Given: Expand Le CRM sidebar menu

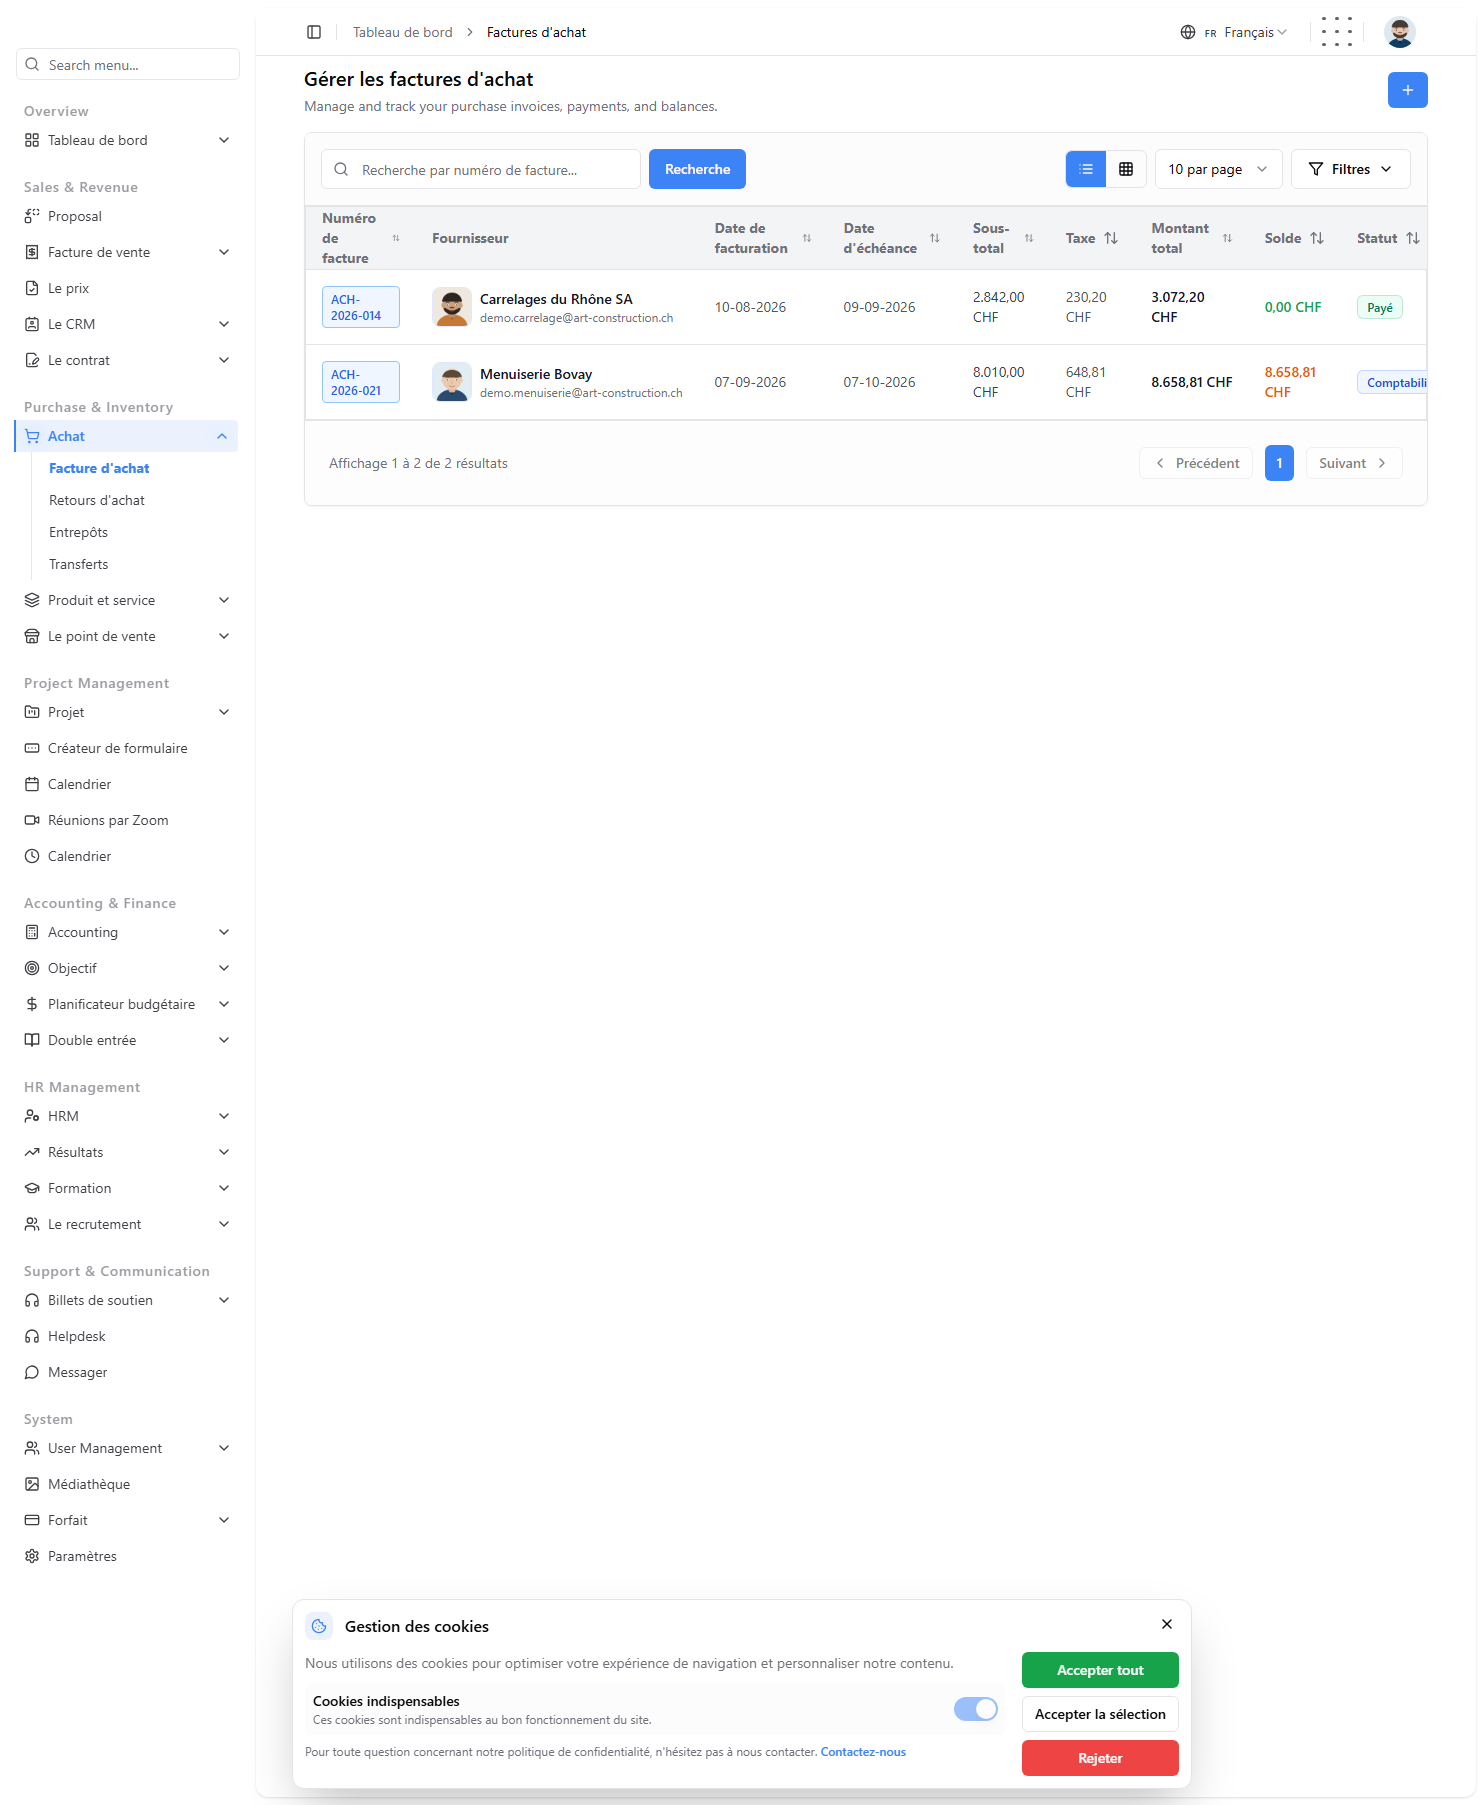Looking at the screenshot, I should click(x=128, y=324).
